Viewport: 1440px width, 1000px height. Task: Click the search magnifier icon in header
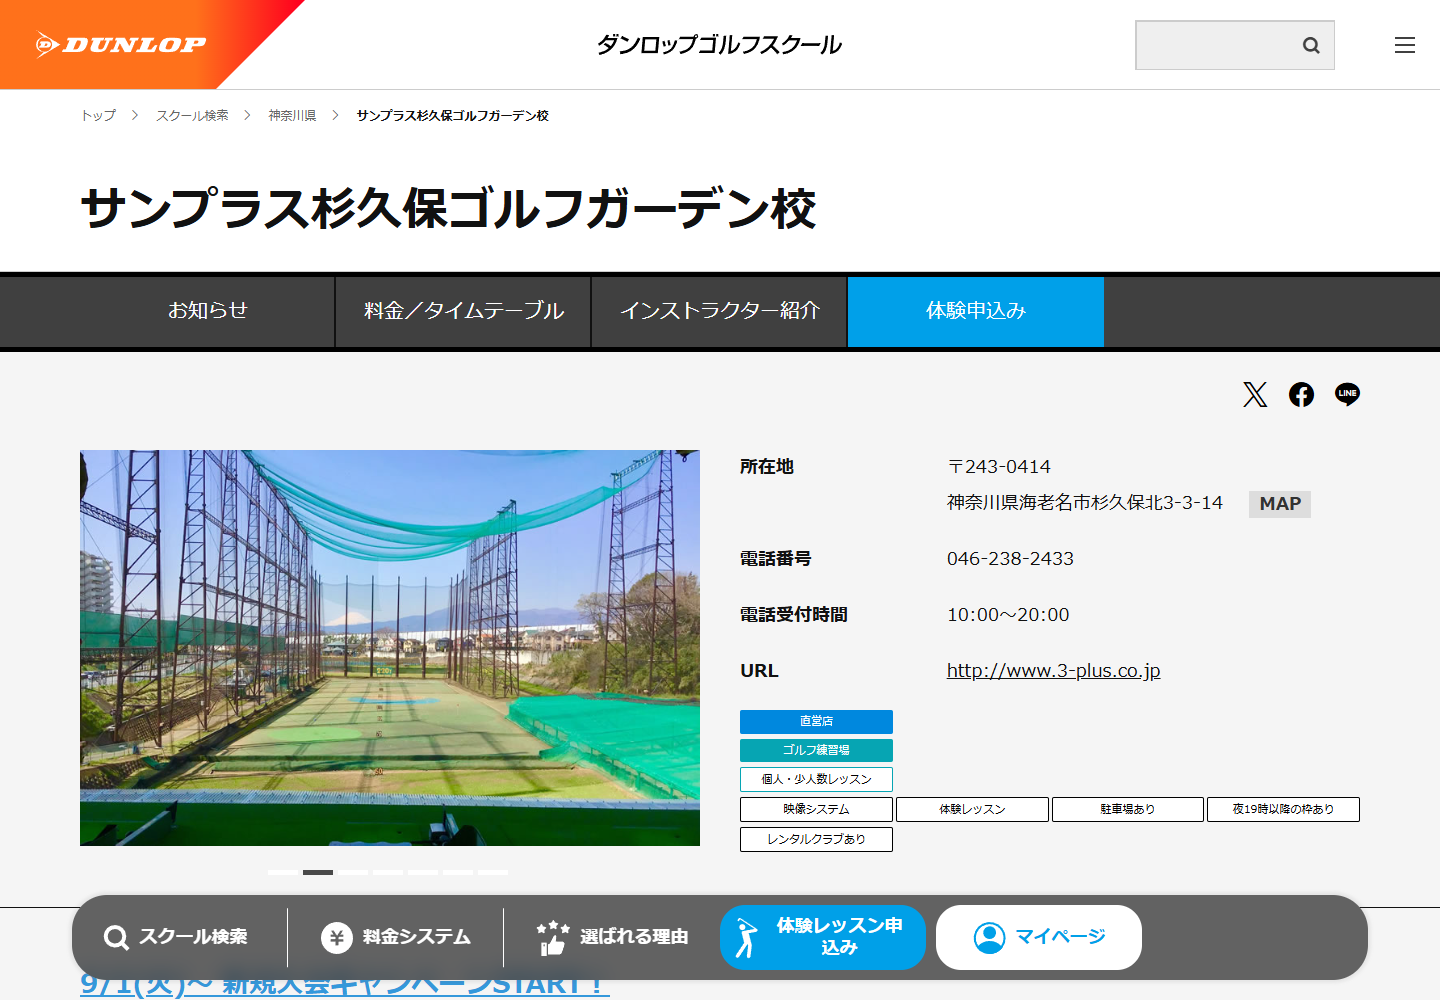point(1311,45)
